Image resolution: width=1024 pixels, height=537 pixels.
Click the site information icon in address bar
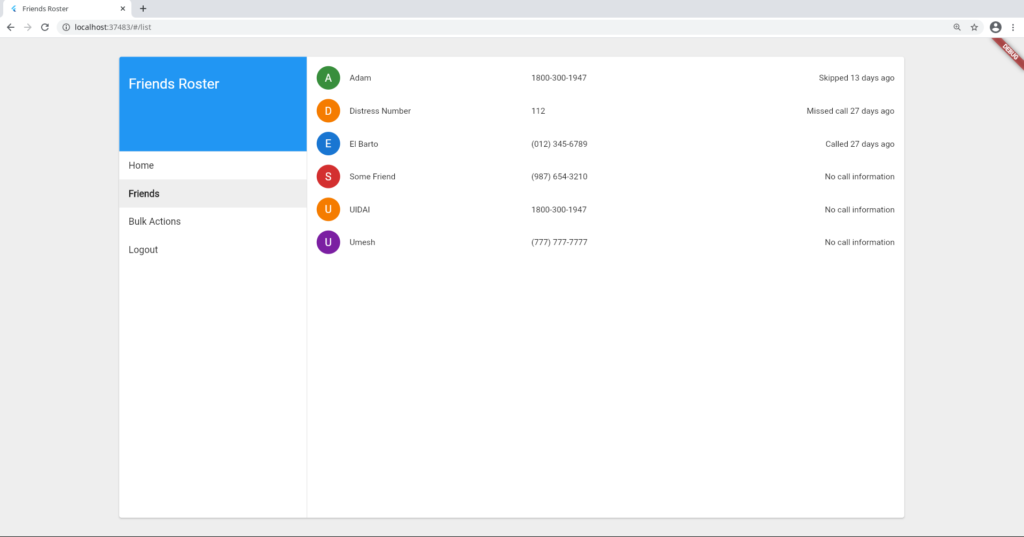66,27
